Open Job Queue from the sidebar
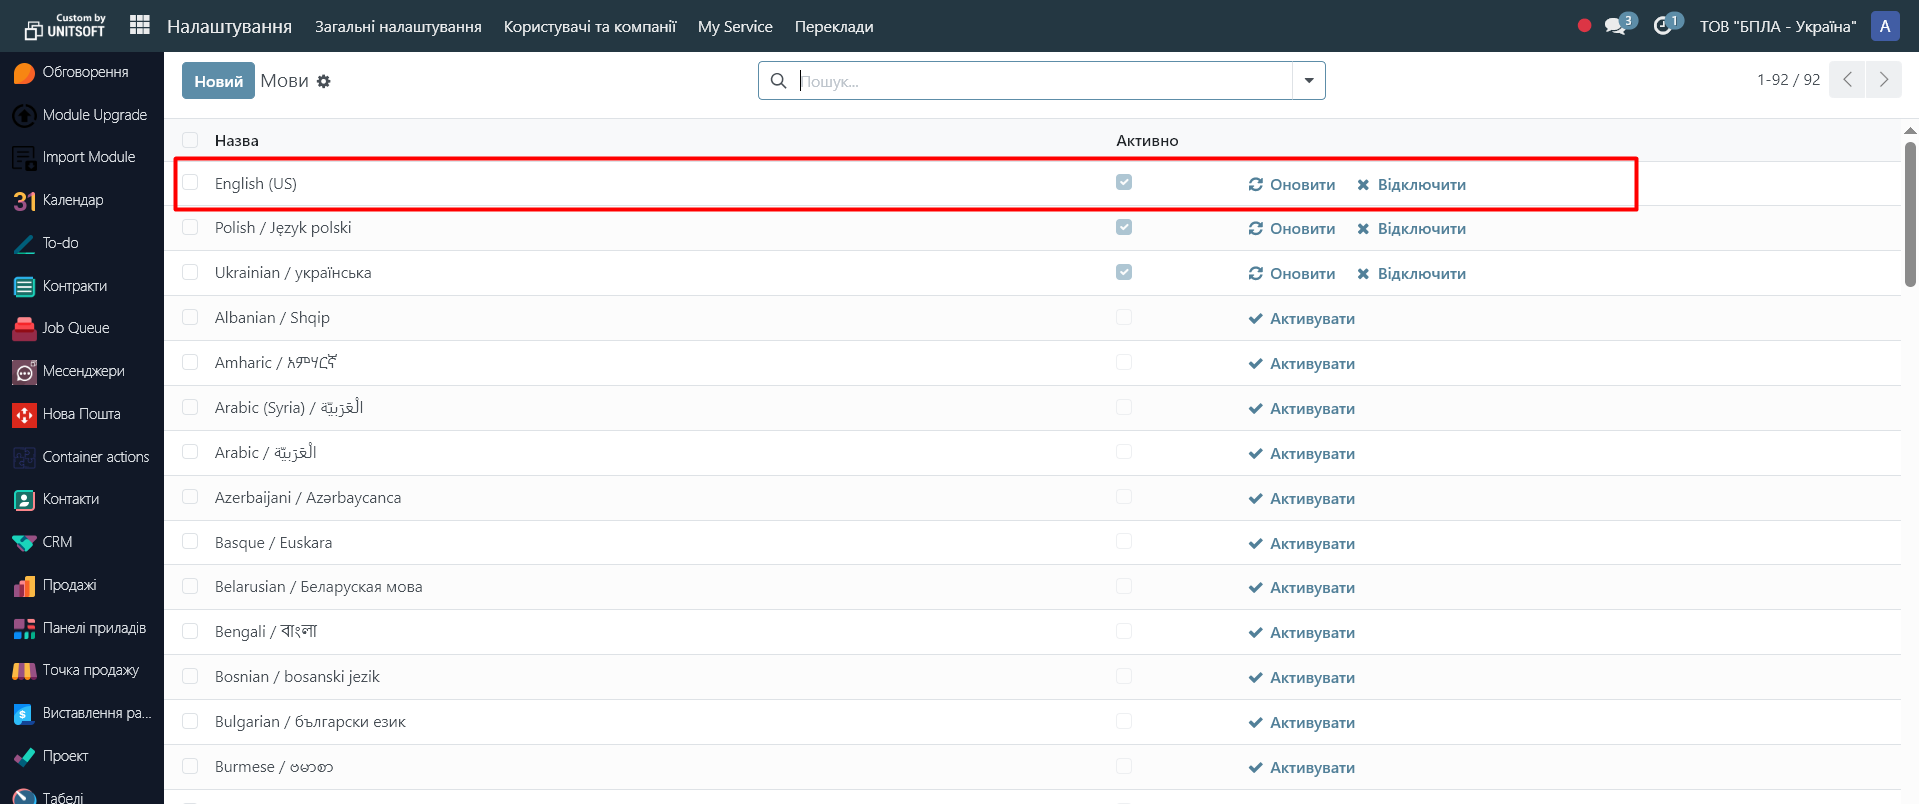Image resolution: width=1919 pixels, height=804 pixels. click(x=25, y=329)
